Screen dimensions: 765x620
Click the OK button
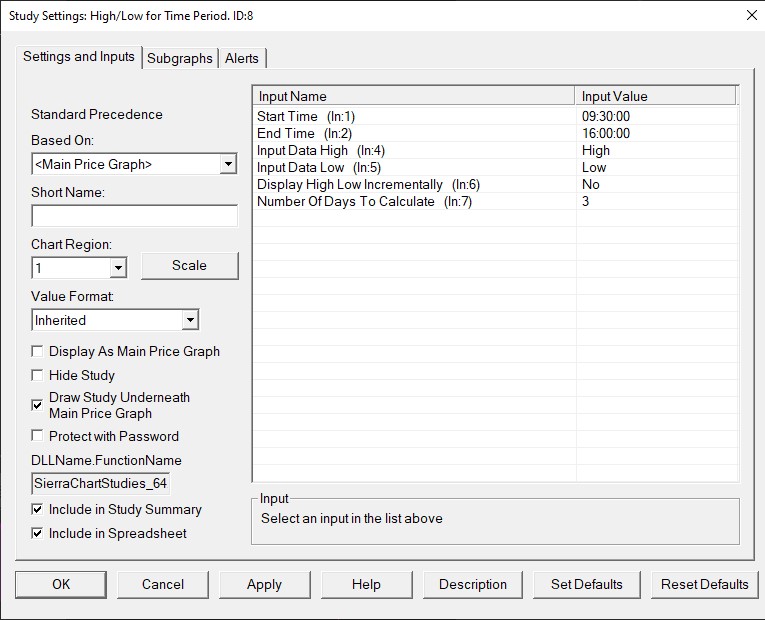tap(61, 584)
